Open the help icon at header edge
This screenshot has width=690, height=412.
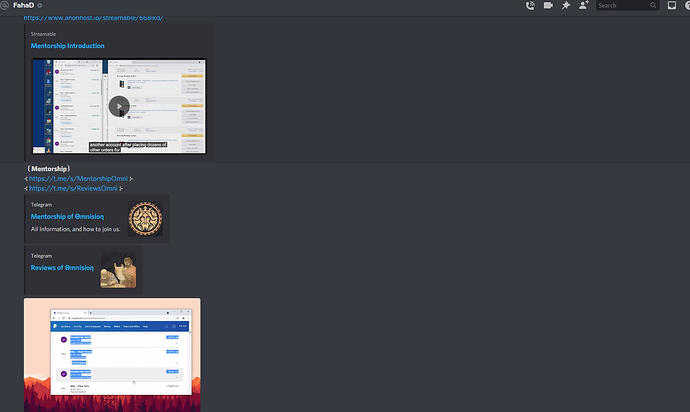[x=687, y=5]
